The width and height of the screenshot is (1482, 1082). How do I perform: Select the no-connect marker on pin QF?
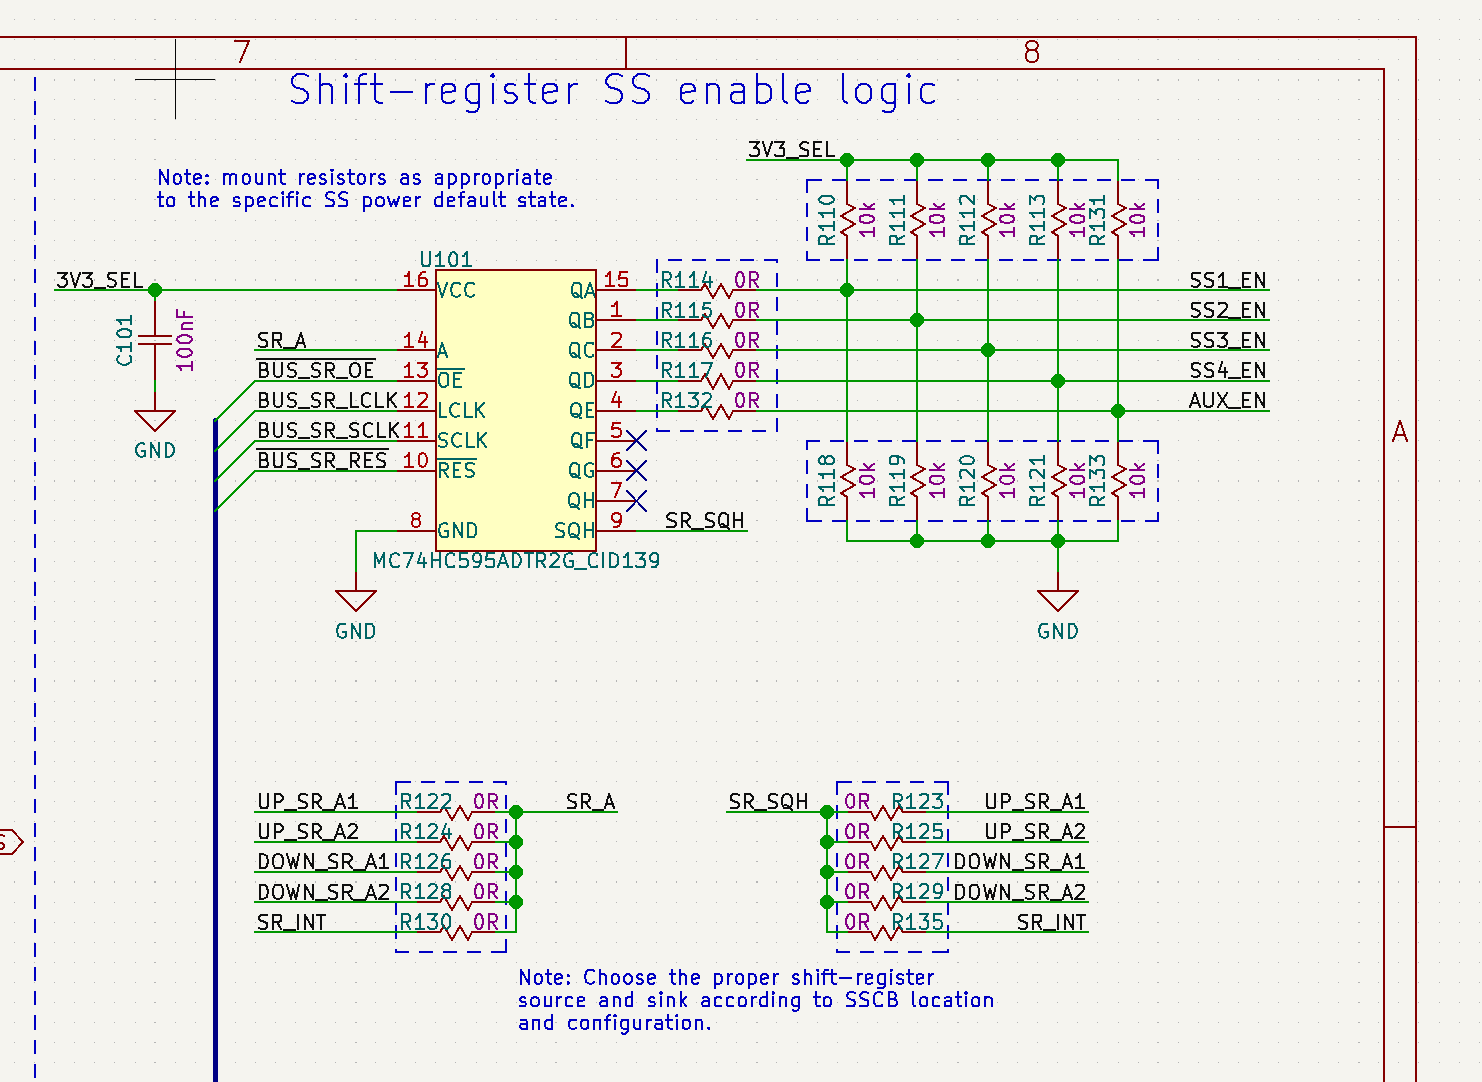[636, 440]
